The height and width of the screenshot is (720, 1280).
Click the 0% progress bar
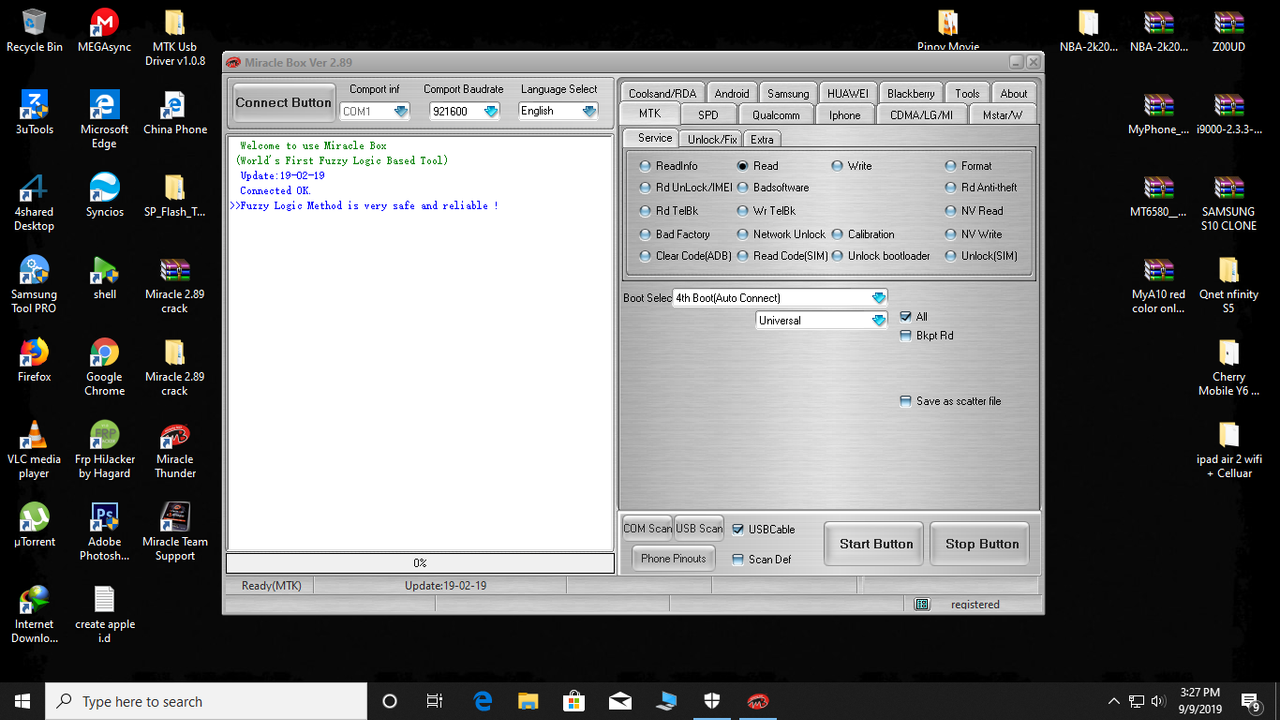click(x=420, y=564)
